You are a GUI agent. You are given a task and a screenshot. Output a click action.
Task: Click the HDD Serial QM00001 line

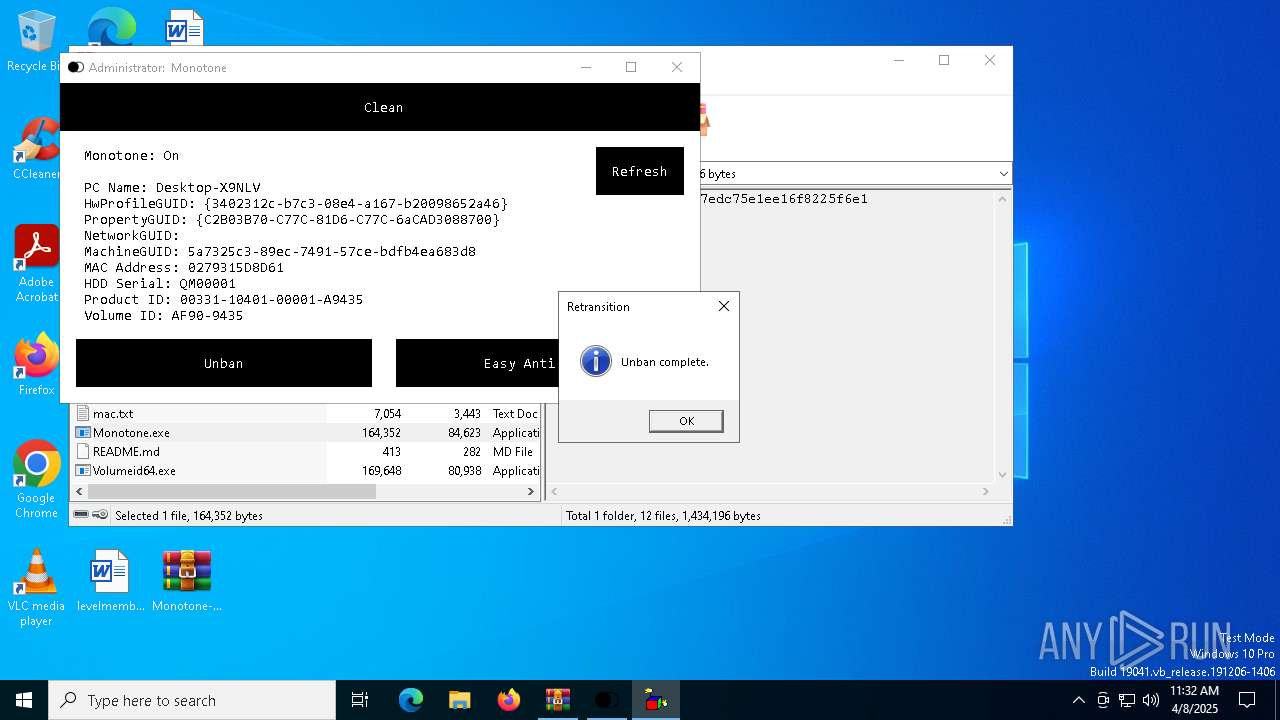click(160, 284)
